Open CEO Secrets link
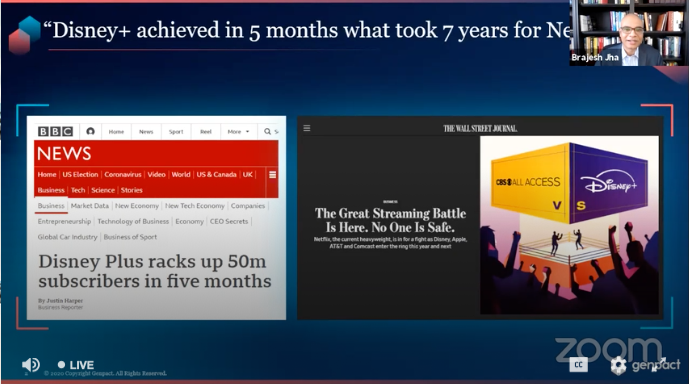Screen dimensions: 689x384 pyautogui.click(x=229, y=221)
